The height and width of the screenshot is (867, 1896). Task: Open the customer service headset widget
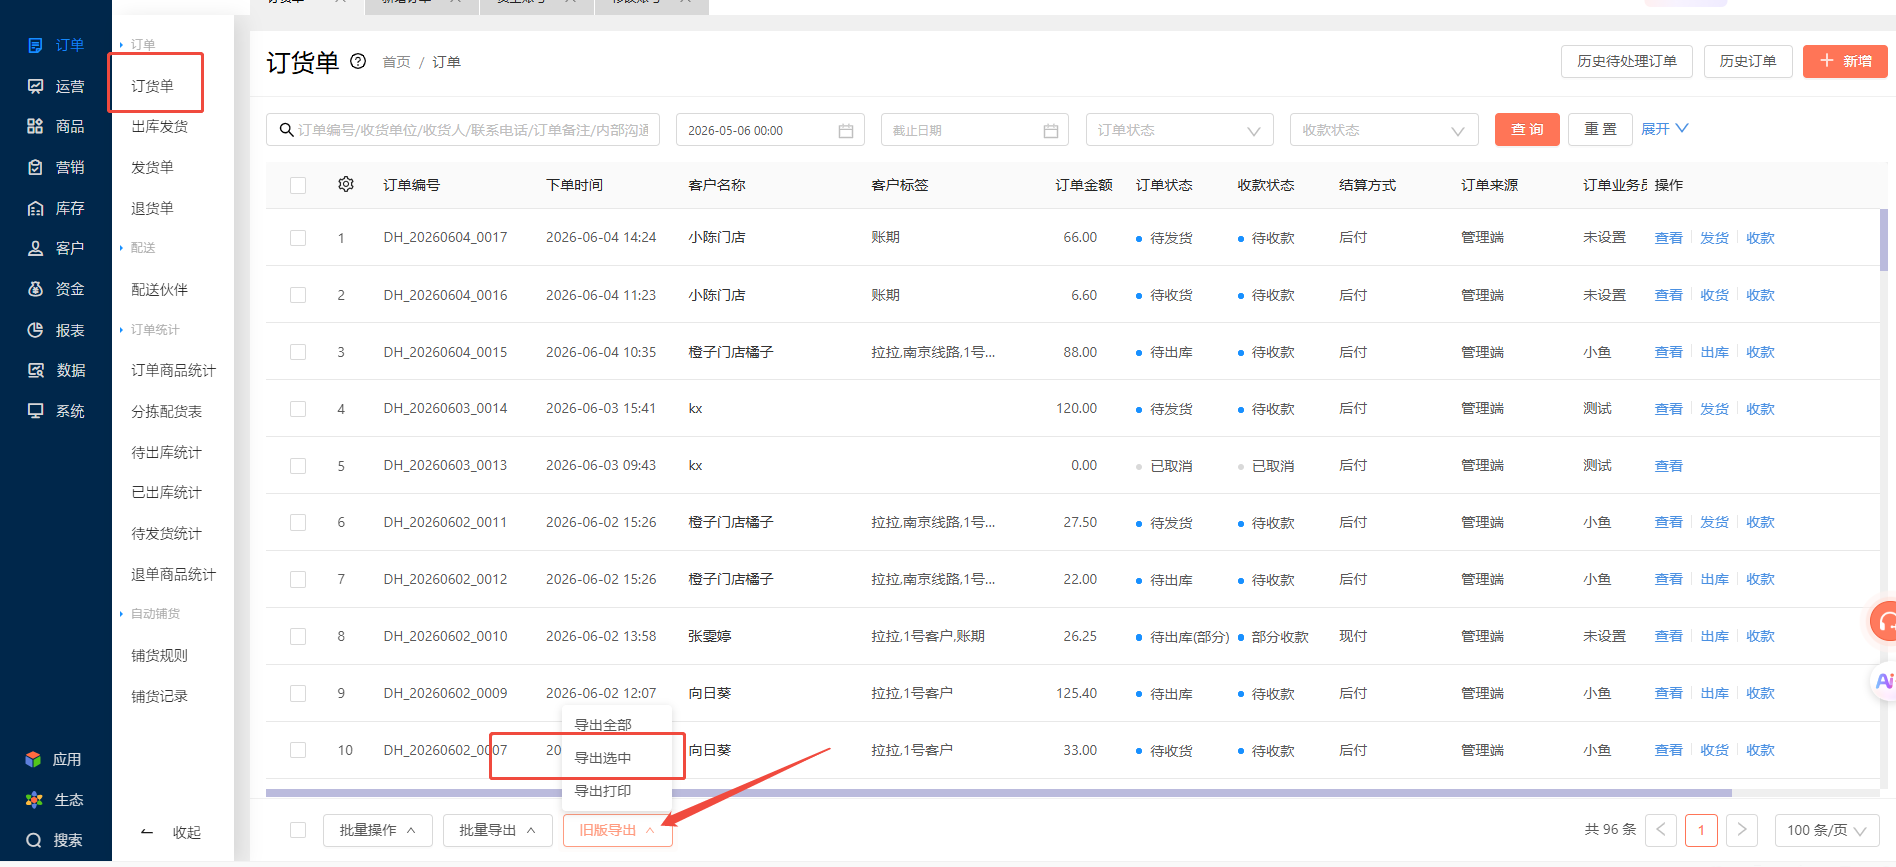[1885, 622]
